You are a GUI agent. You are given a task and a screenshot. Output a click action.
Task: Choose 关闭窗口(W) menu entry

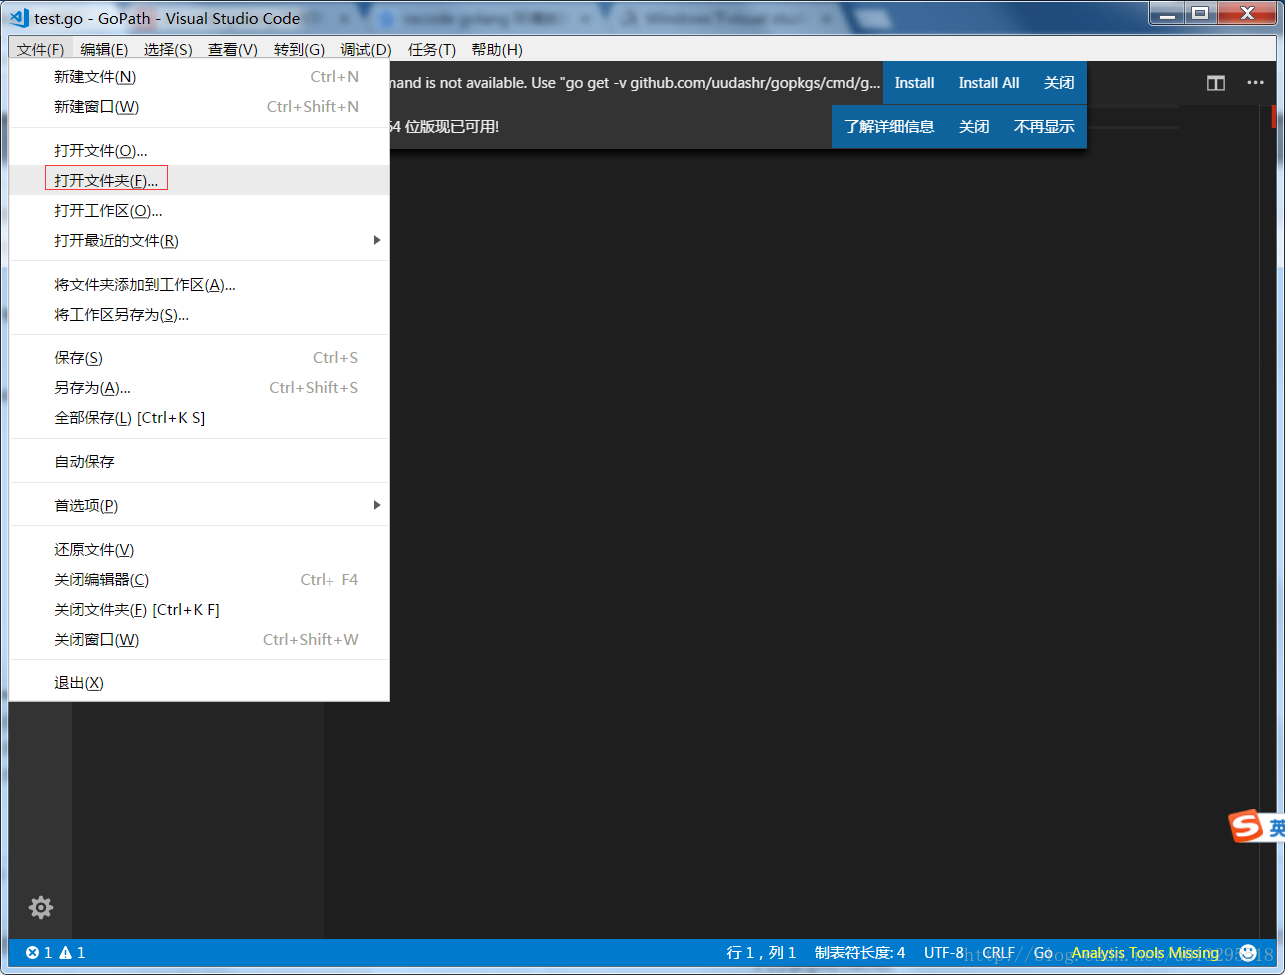point(199,640)
